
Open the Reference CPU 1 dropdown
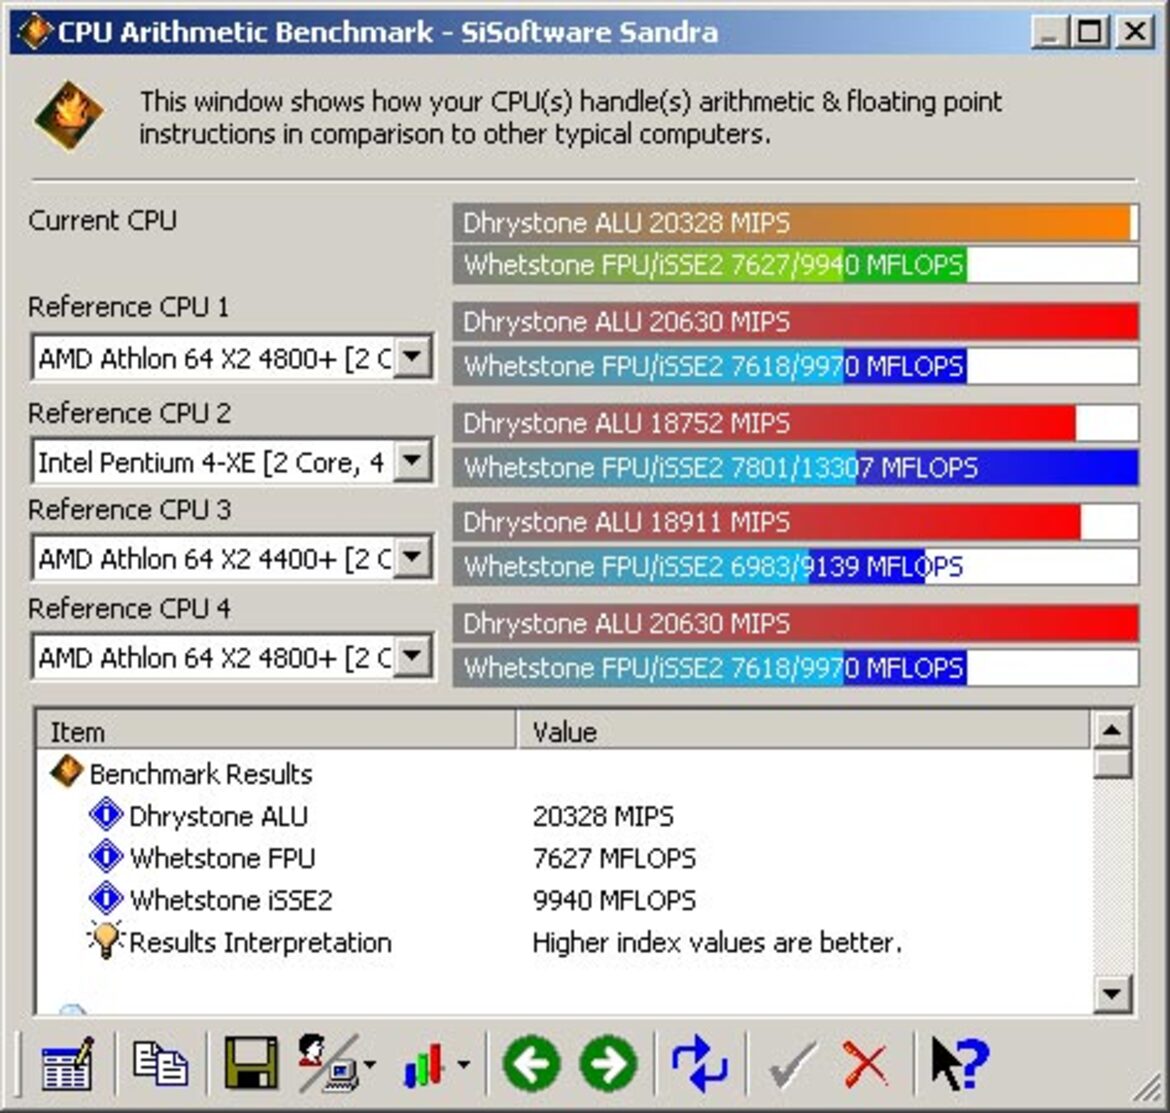point(413,357)
